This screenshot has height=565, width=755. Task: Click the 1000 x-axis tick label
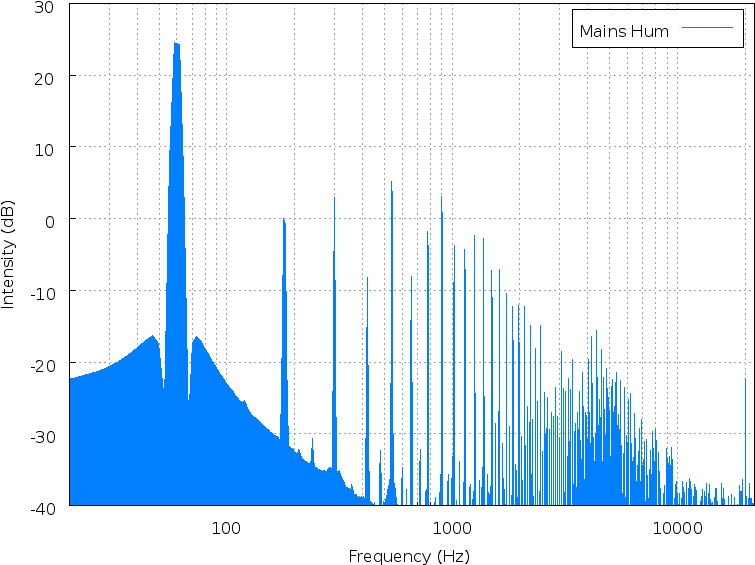tap(452, 528)
